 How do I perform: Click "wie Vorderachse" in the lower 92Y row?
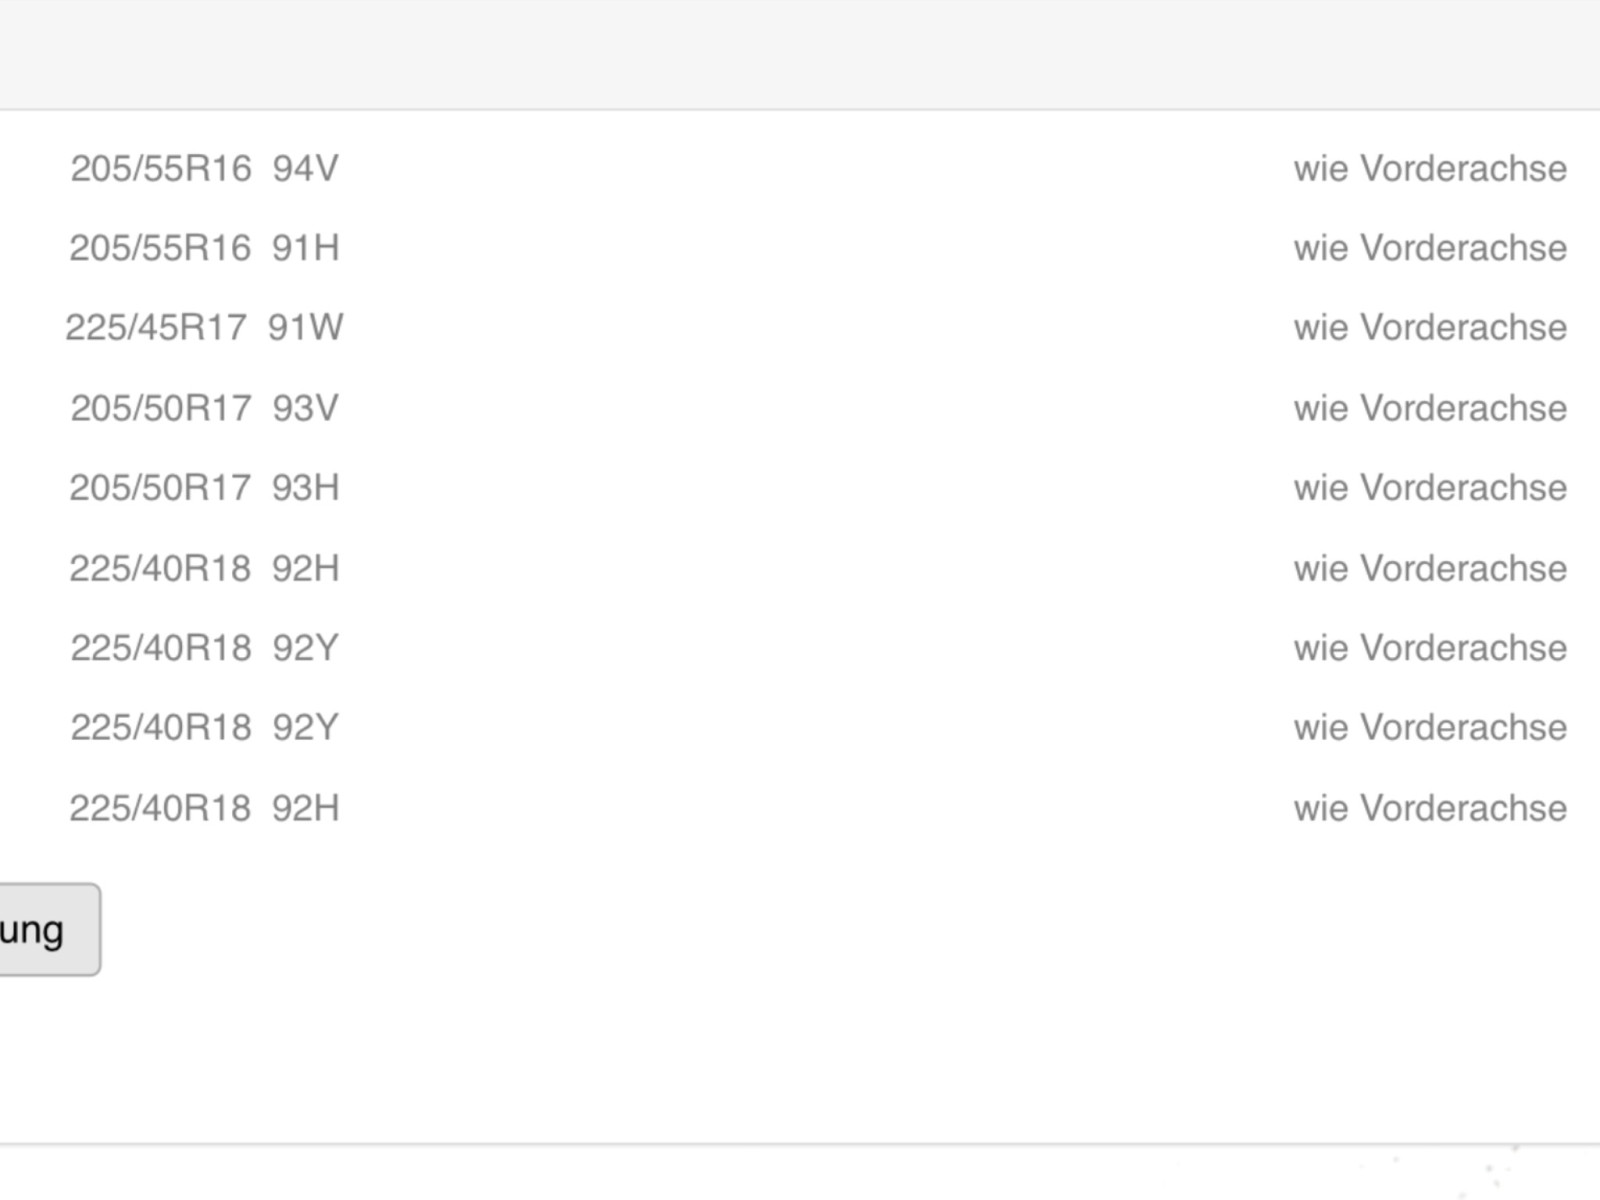tap(1430, 728)
